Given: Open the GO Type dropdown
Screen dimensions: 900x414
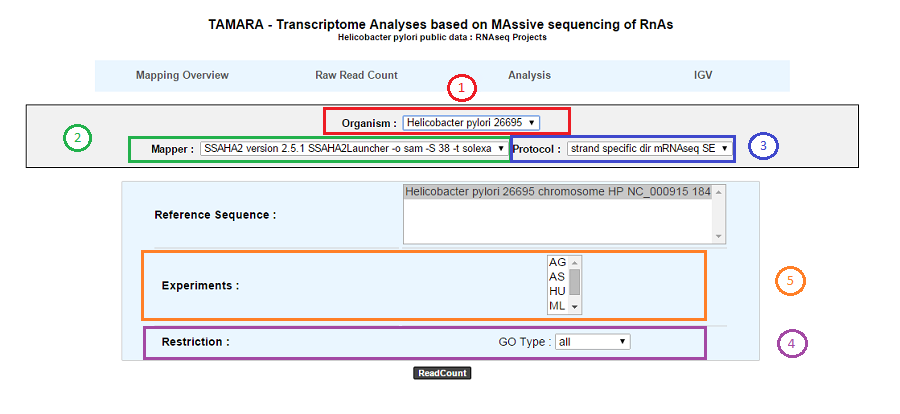Looking at the screenshot, I should 592,342.
